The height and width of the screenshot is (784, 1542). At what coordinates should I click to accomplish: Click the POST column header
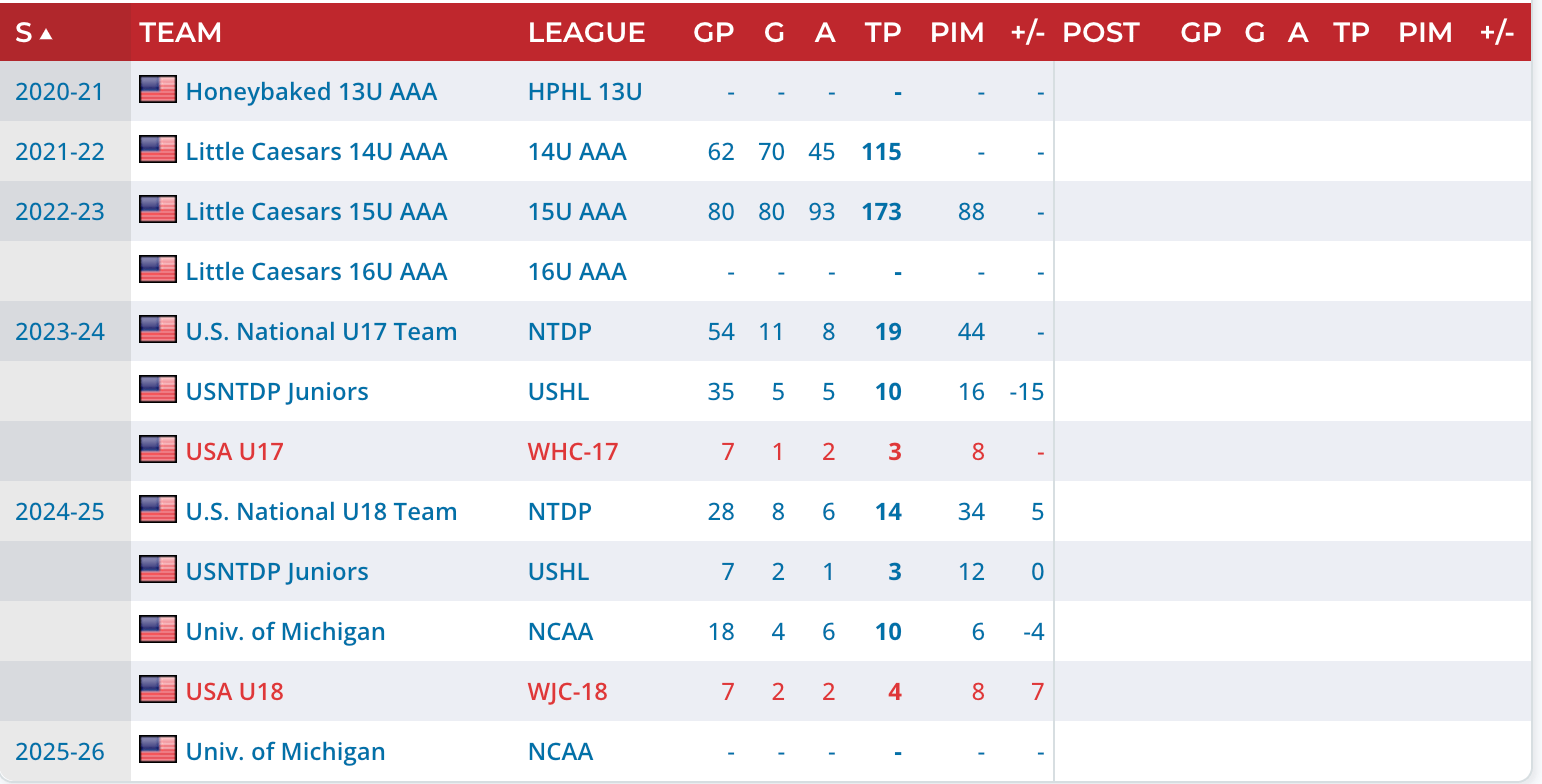coord(1100,33)
